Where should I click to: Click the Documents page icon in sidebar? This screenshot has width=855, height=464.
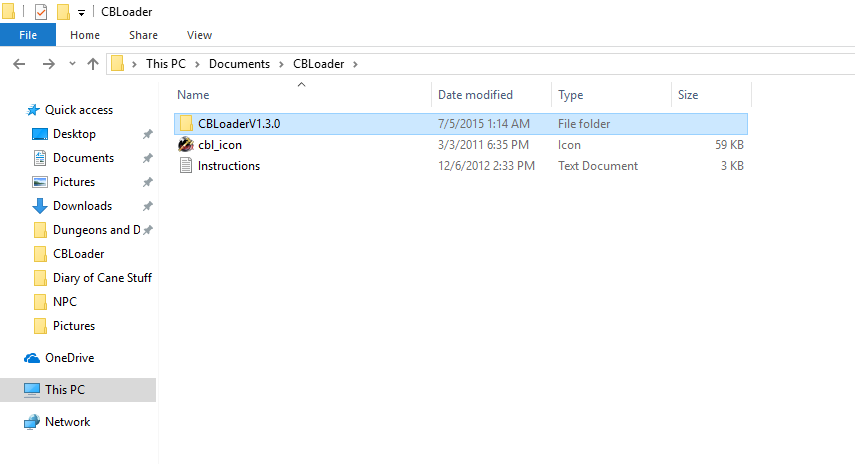pyautogui.click(x=40, y=158)
